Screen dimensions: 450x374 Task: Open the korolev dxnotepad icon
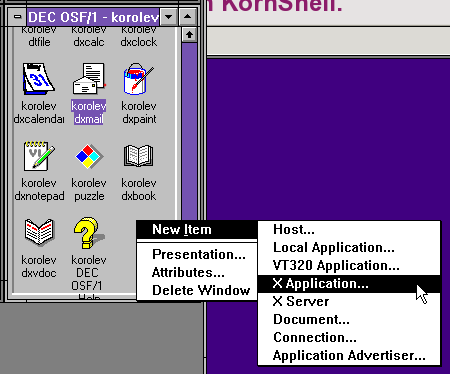[39, 156]
